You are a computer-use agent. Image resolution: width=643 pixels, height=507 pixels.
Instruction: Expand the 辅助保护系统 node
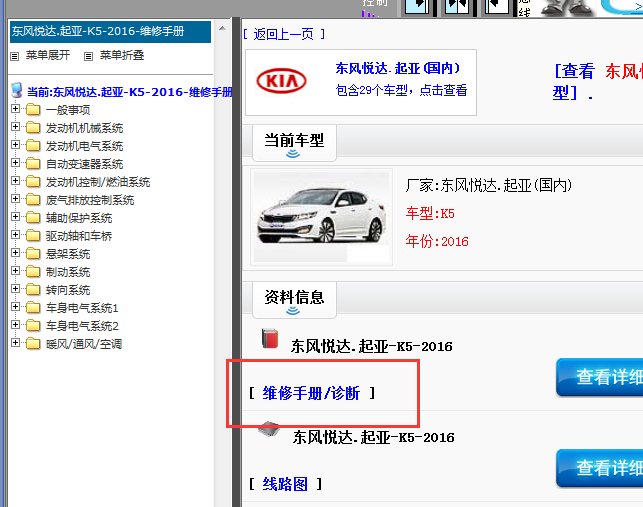tap(15, 217)
